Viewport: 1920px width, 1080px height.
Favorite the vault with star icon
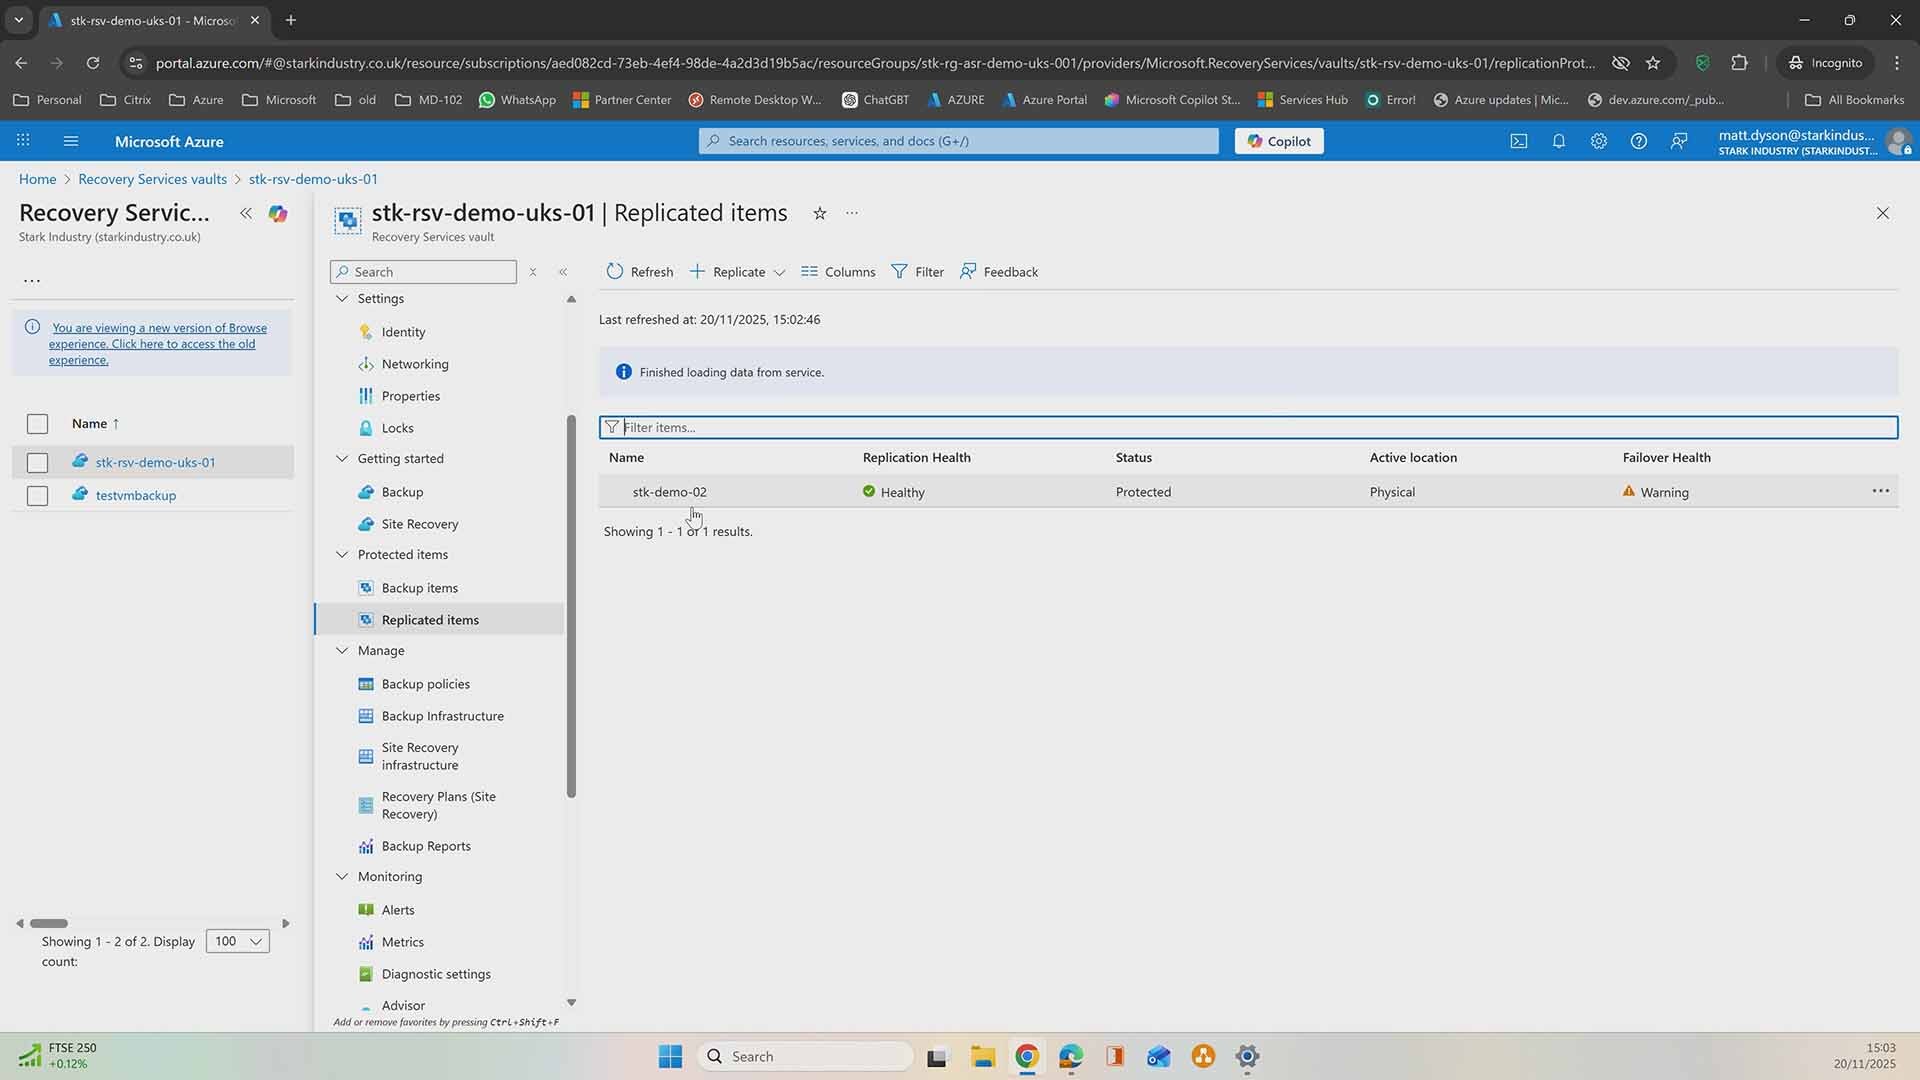point(819,213)
